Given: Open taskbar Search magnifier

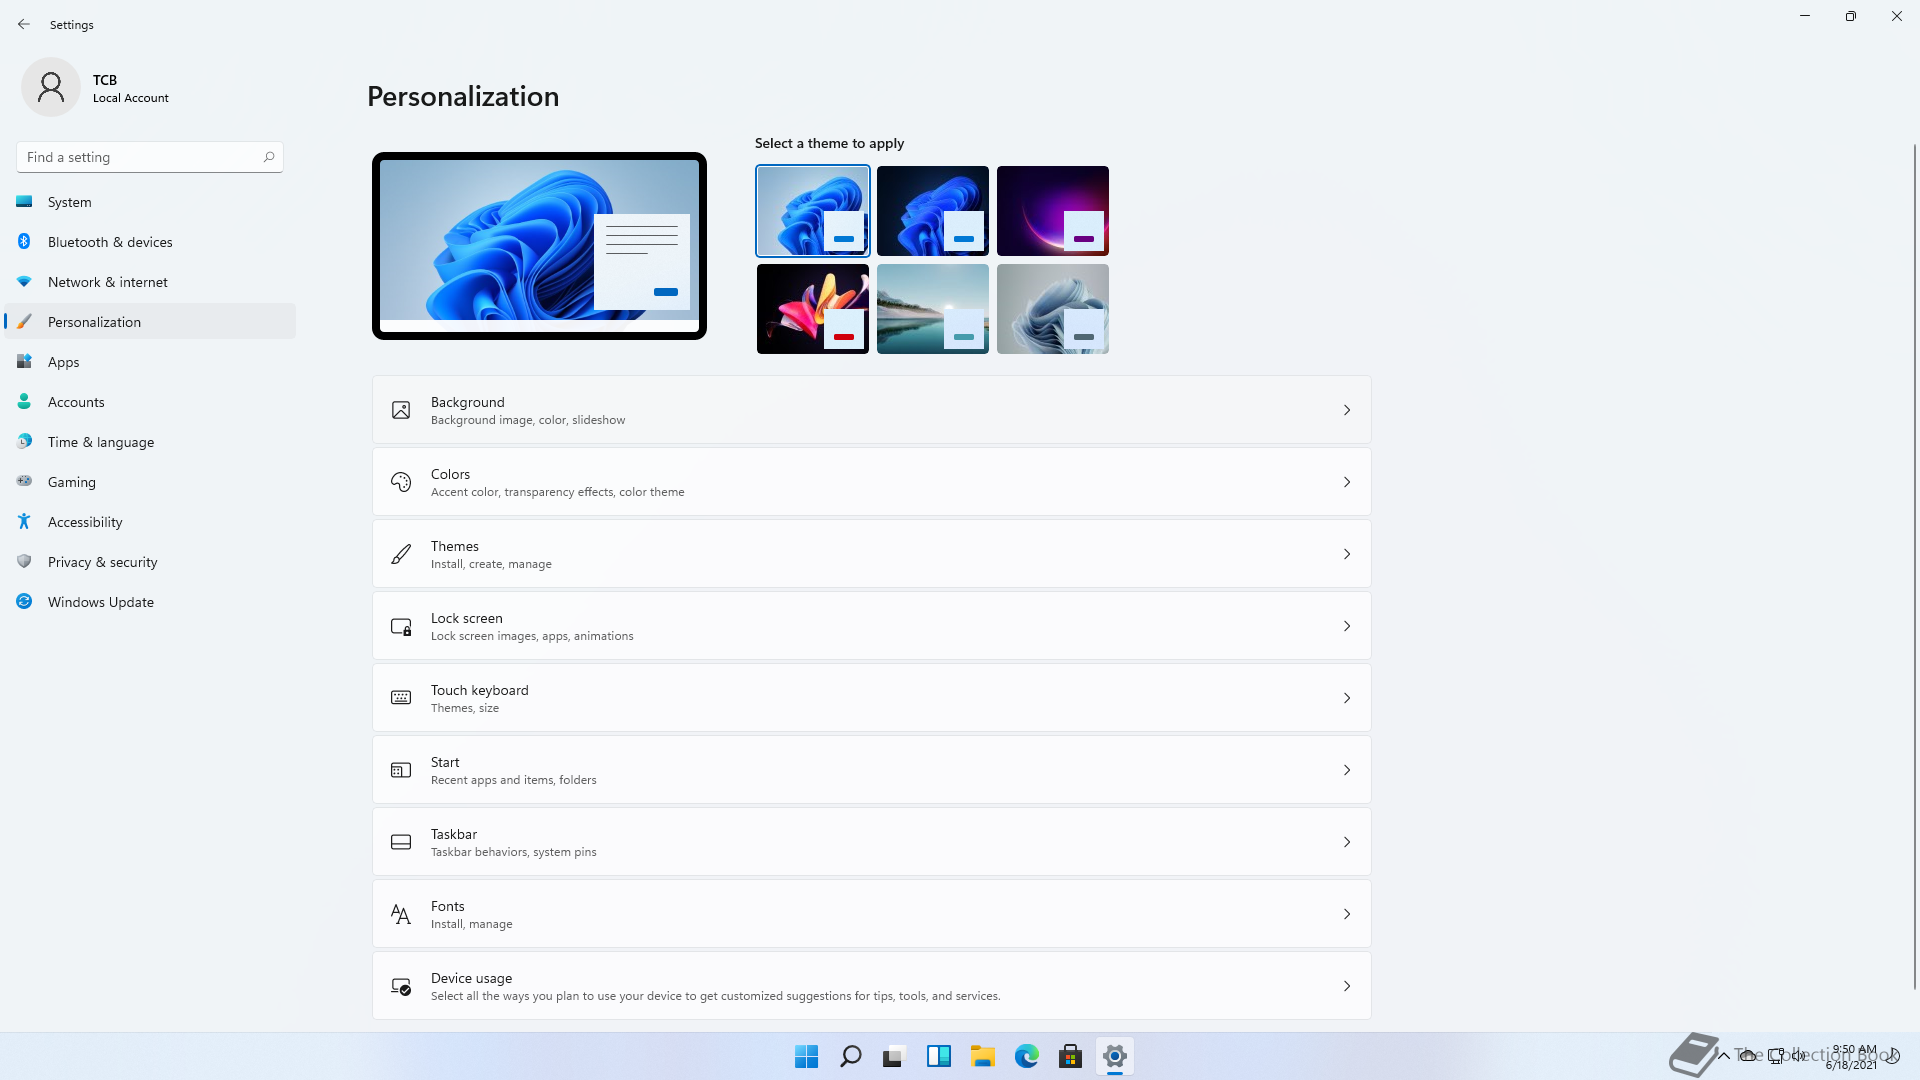Looking at the screenshot, I should [x=851, y=1056].
